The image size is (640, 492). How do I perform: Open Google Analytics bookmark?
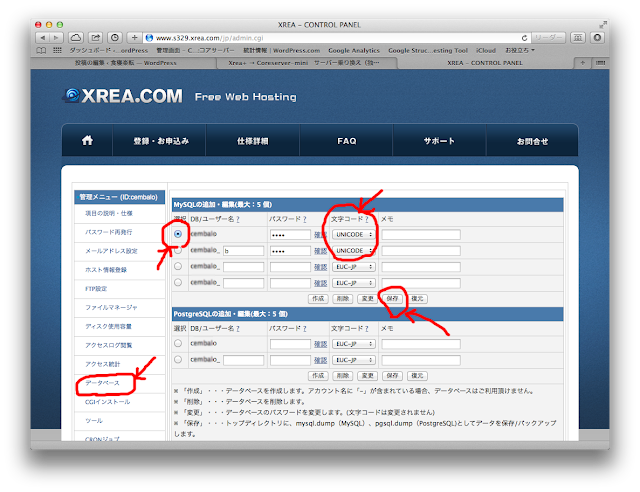click(353, 51)
